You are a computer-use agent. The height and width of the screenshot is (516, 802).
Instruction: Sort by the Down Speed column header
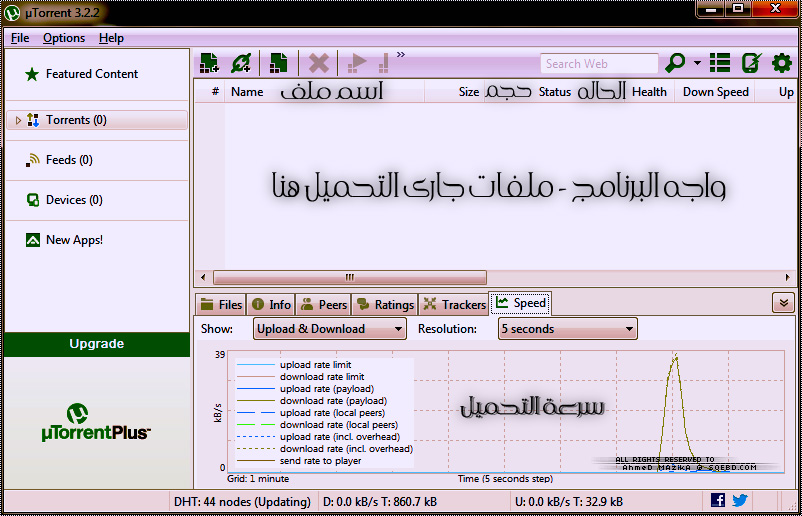[716, 92]
